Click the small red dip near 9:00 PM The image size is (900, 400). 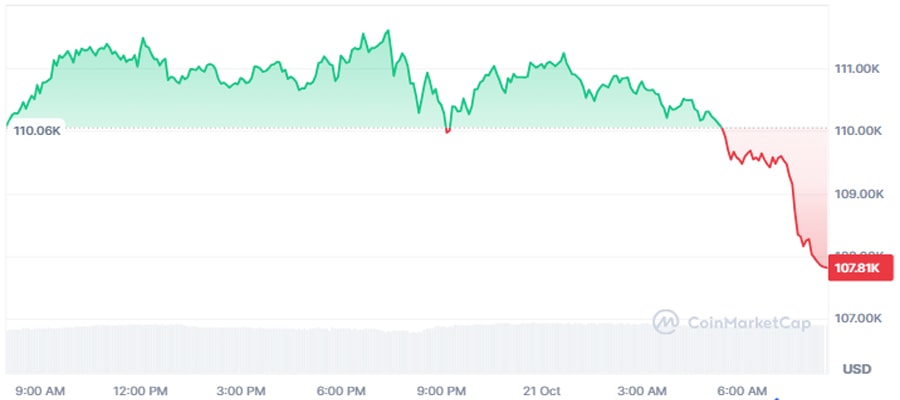coord(447,130)
